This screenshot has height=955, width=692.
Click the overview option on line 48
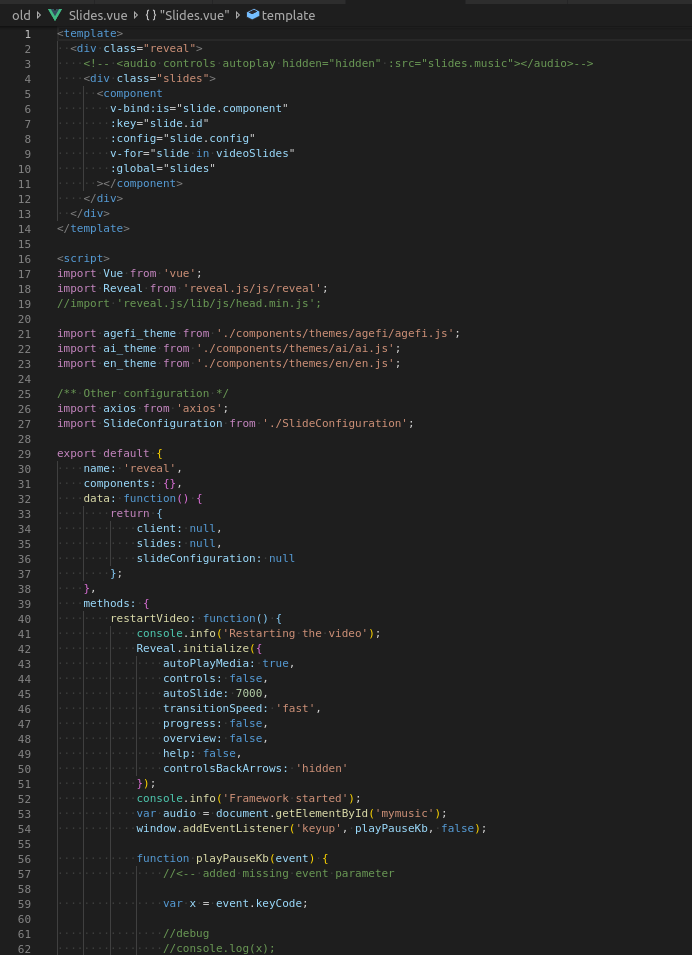pos(189,738)
